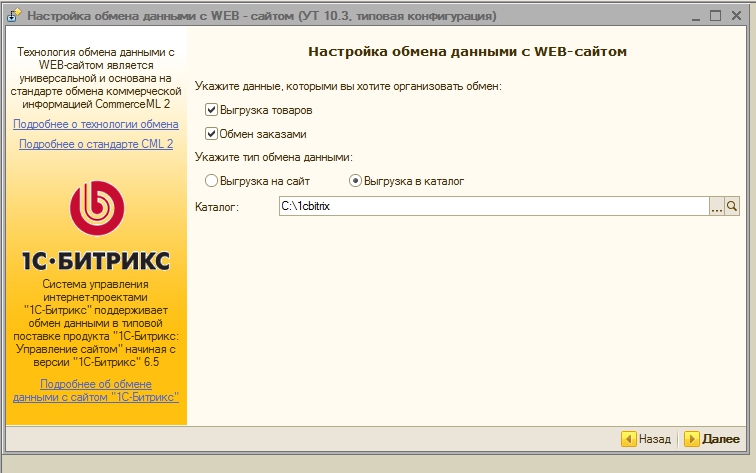The width and height of the screenshot is (756, 473).
Task: Open link Подробнее об обмене данными с сайтом
Action: (x=95, y=391)
